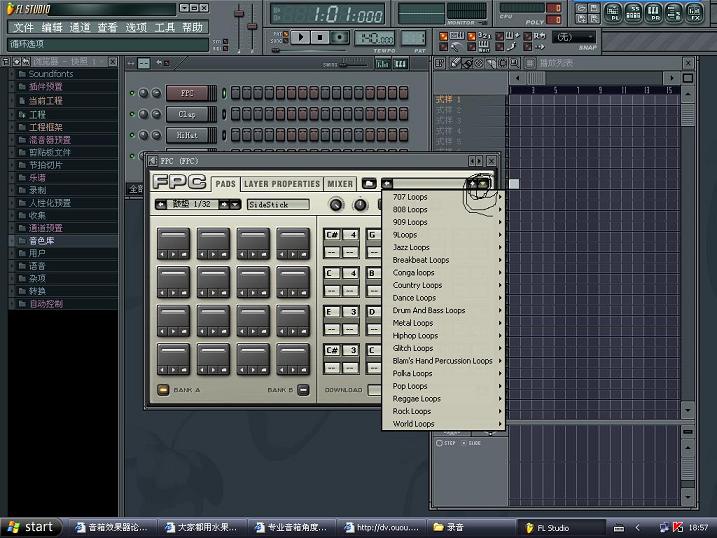Toggle the Bank A indicator

[163, 390]
